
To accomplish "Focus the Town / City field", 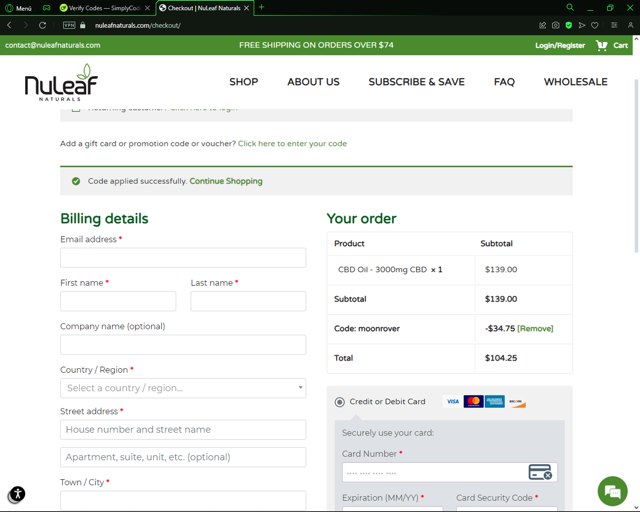I will coord(183,501).
